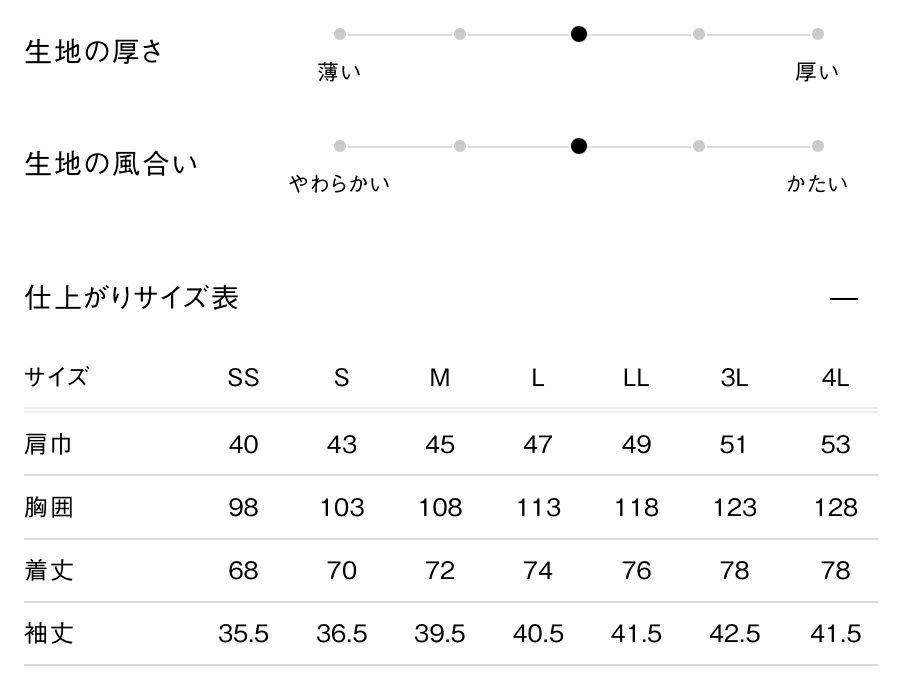
Task: Click the fourth dot on 生地の厚さ scale
Action: coord(699,34)
